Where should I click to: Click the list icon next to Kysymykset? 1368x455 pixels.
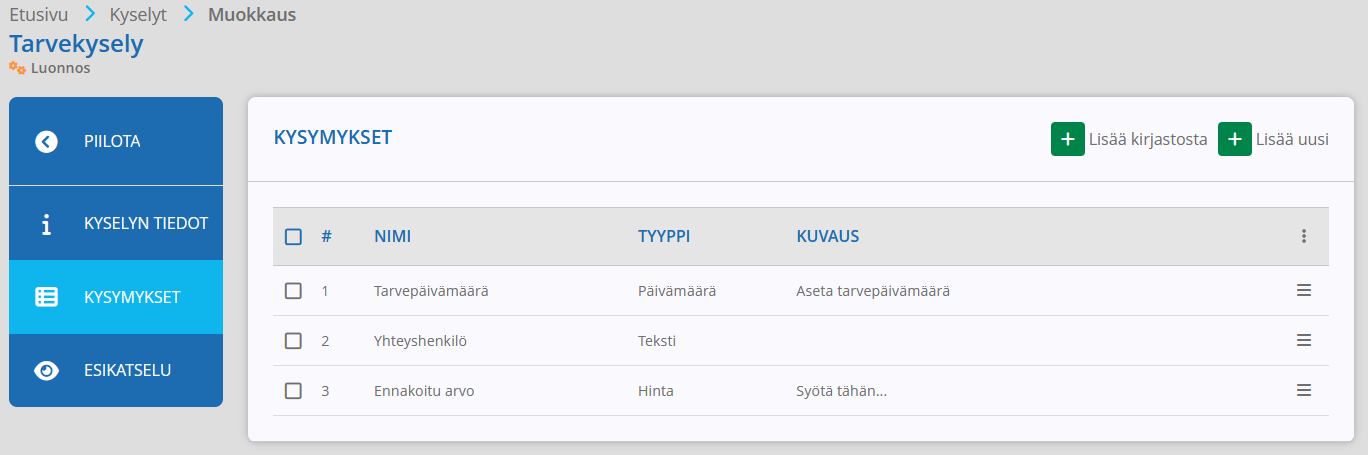click(x=46, y=297)
